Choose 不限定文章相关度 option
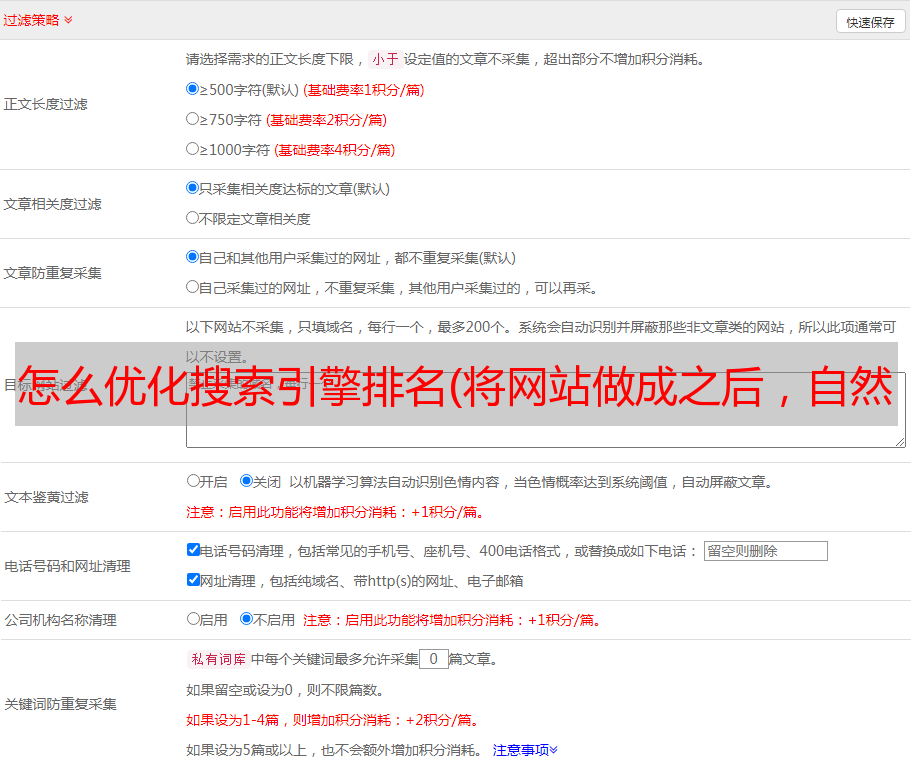The image size is (912, 768). 193,218
